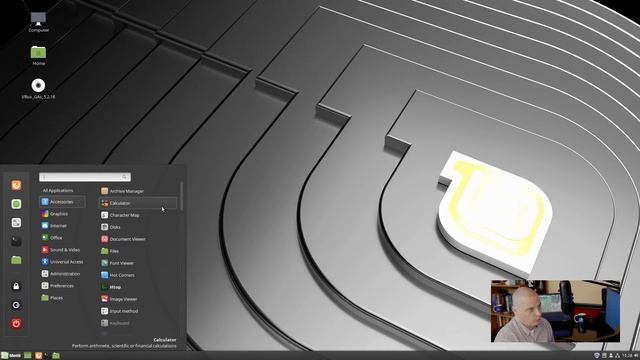Launch Document Viewer

coord(138,239)
